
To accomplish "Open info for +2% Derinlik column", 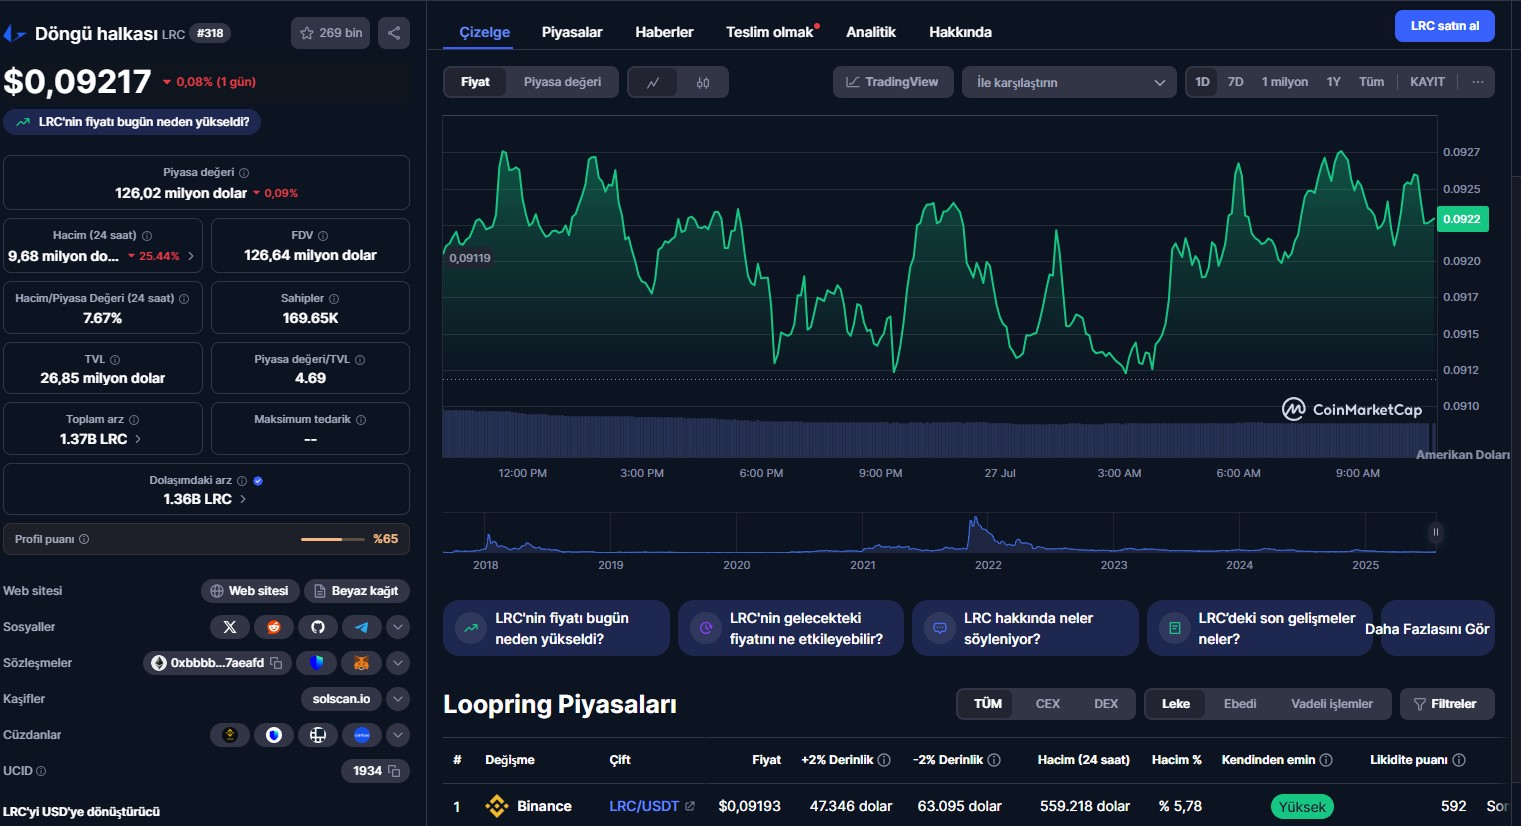I will pyautogui.click(x=884, y=760).
